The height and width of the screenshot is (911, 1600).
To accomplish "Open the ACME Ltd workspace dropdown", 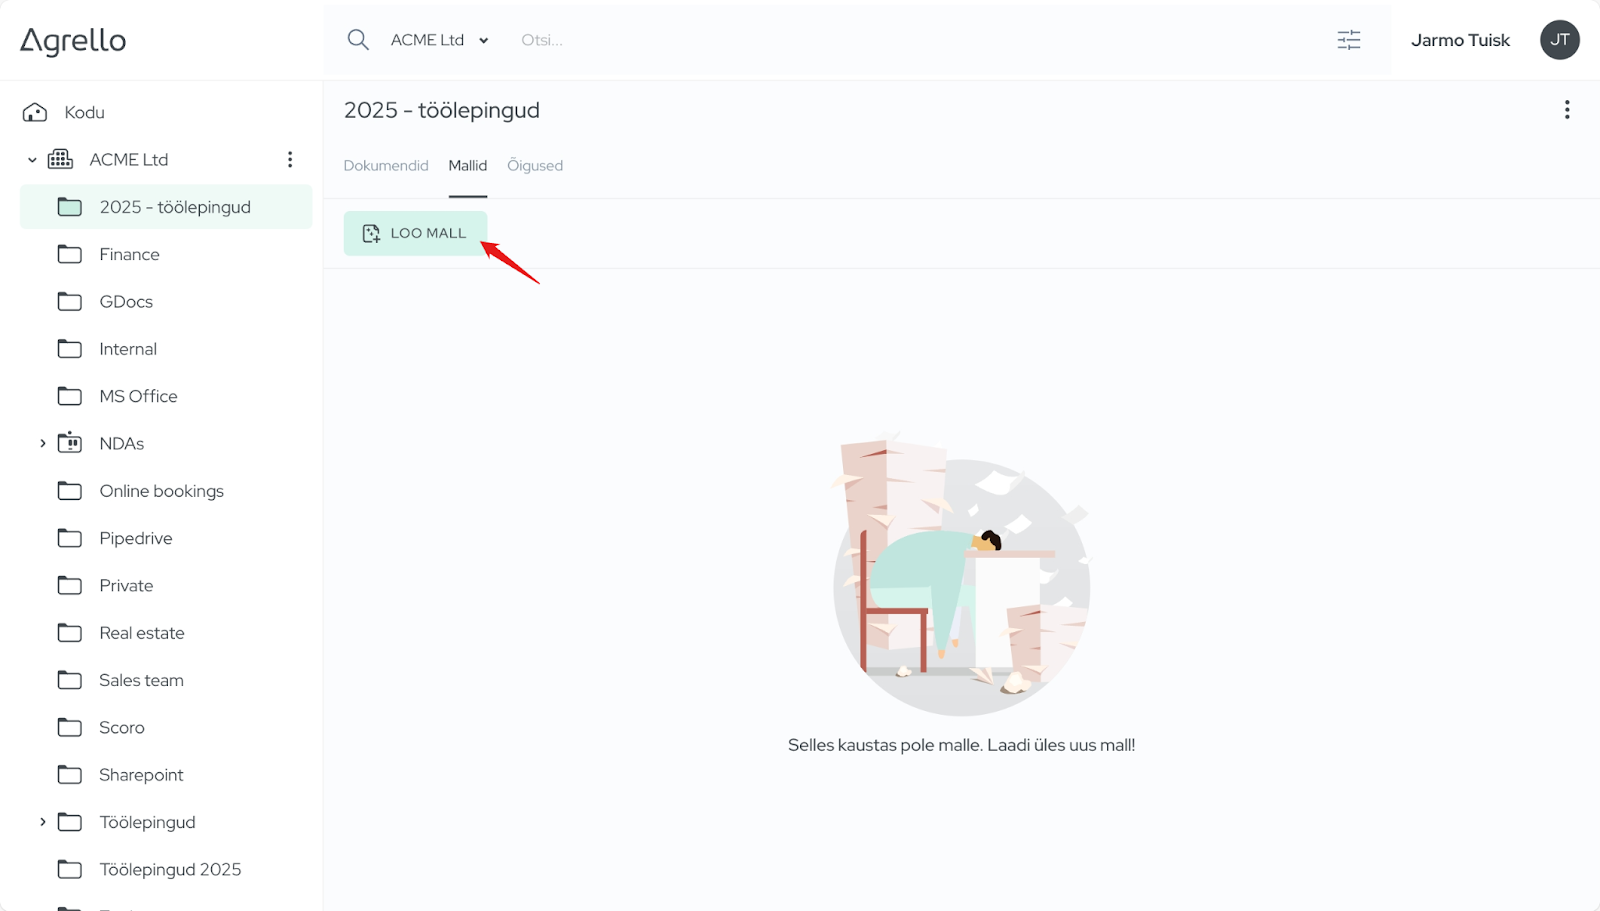I will tap(440, 40).
